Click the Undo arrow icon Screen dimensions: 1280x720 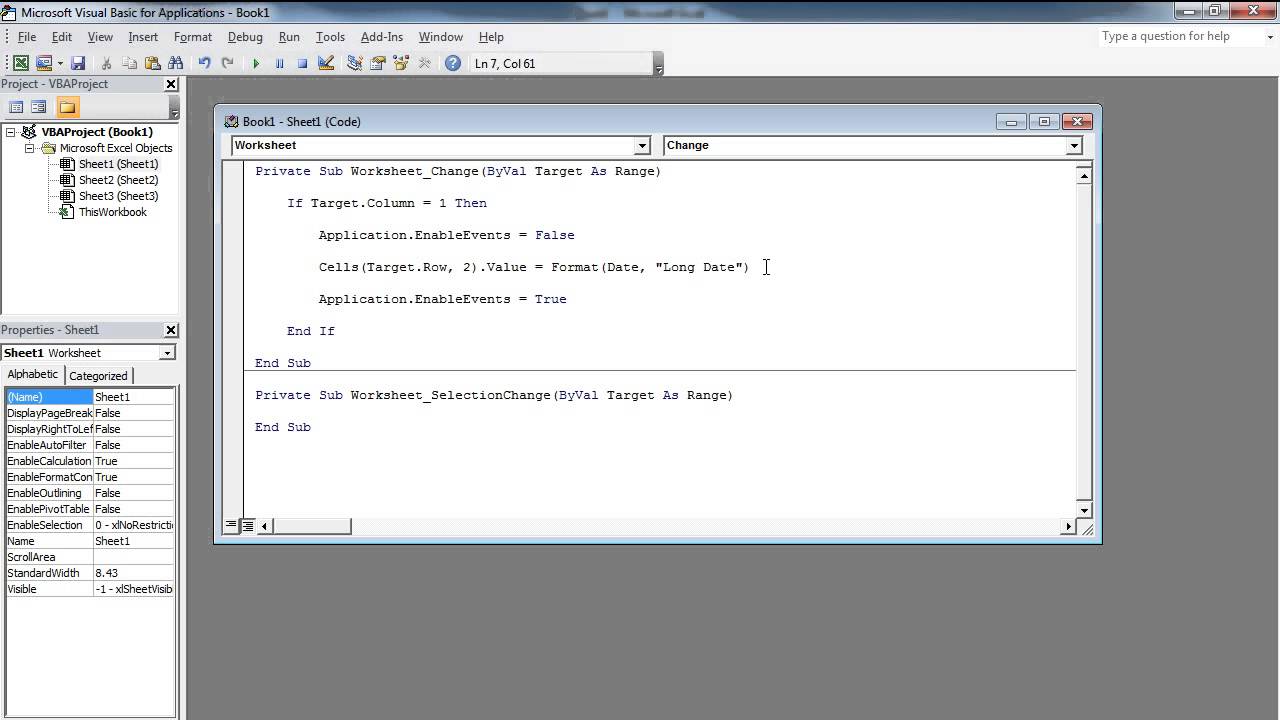(205, 63)
